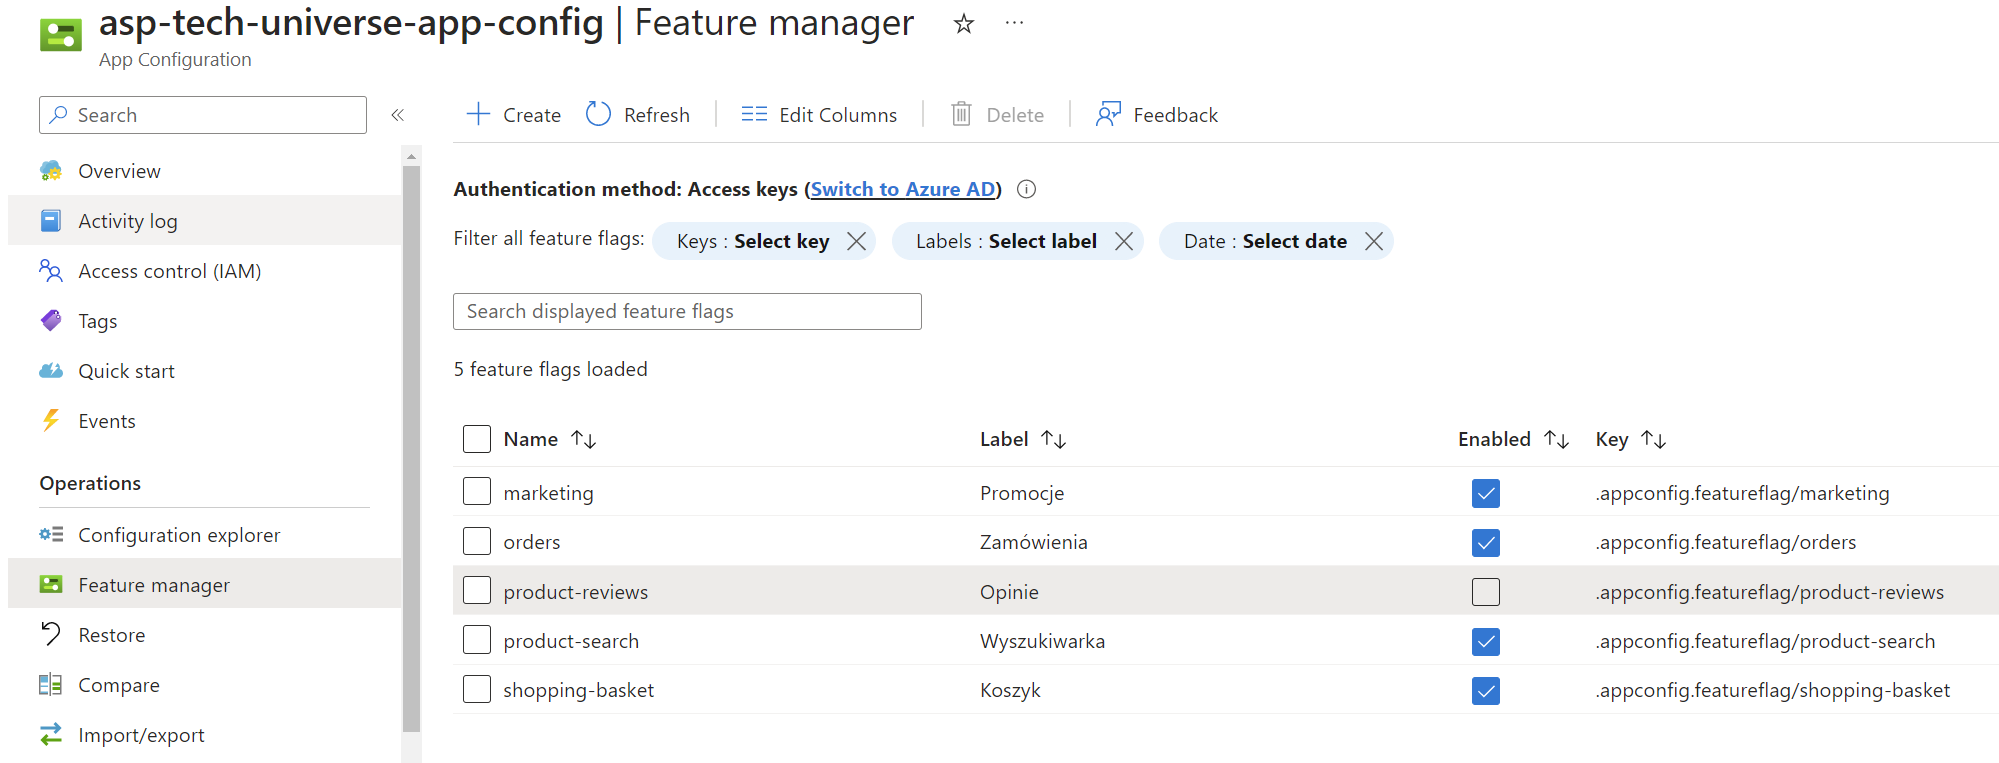The height and width of the screenshot is (763, 1999).
Task: Open the more options ellipsis
Action: point(1014,23)
